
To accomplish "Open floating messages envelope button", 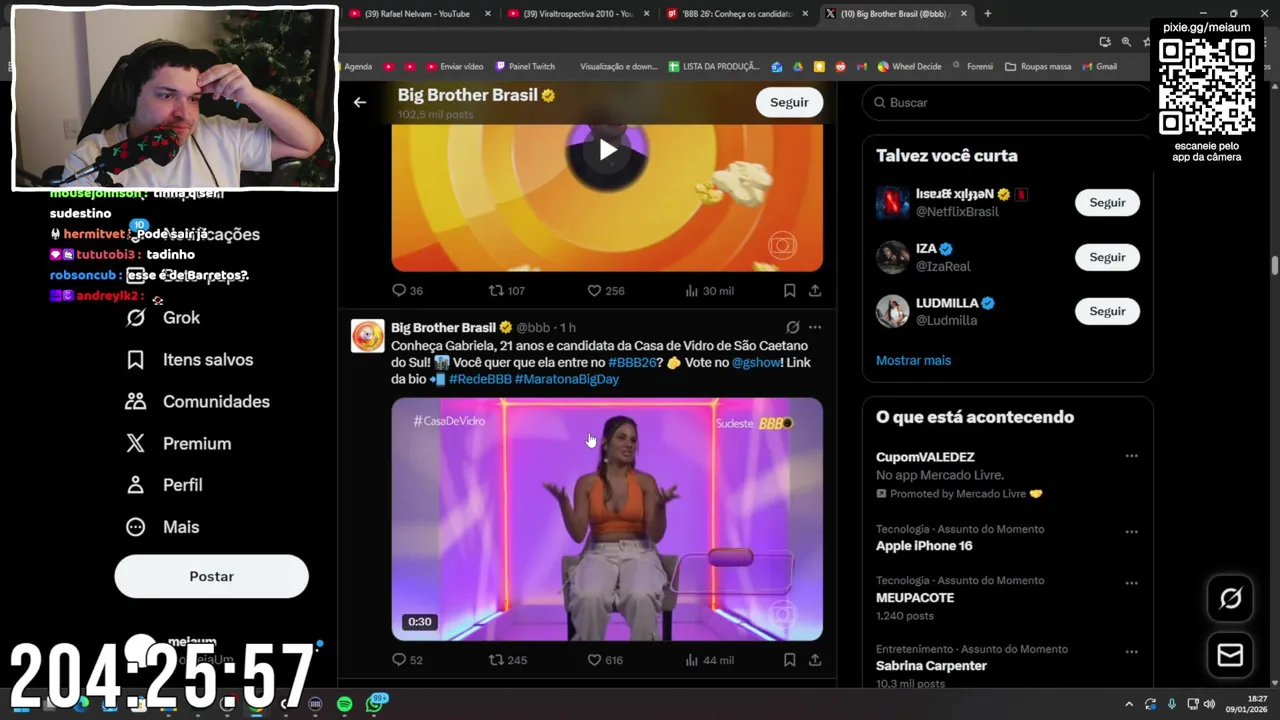I will [1230, 655].
